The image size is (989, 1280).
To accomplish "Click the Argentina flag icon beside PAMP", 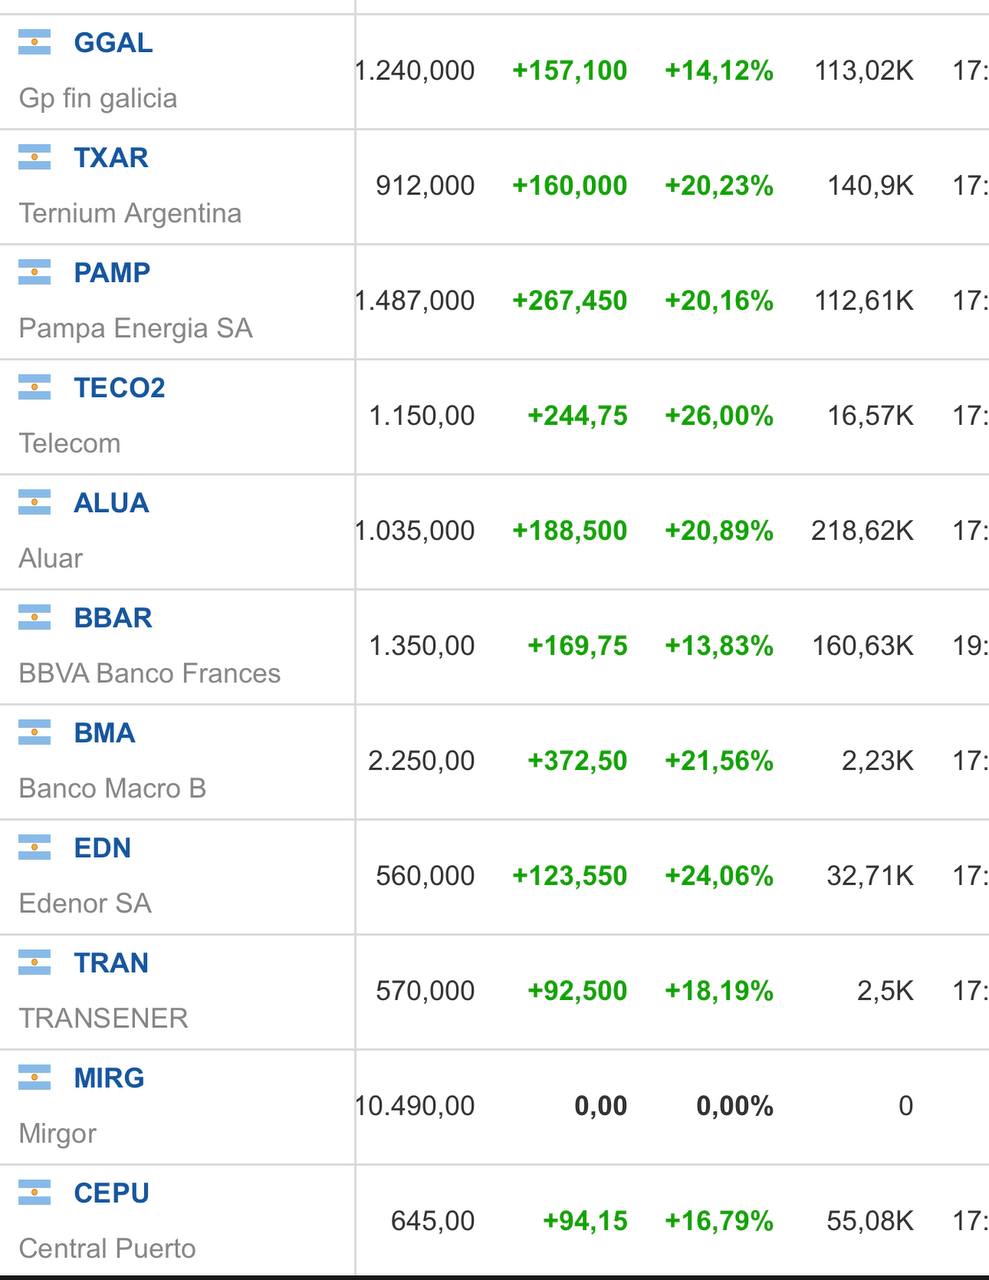I will (x=34, y=272).
